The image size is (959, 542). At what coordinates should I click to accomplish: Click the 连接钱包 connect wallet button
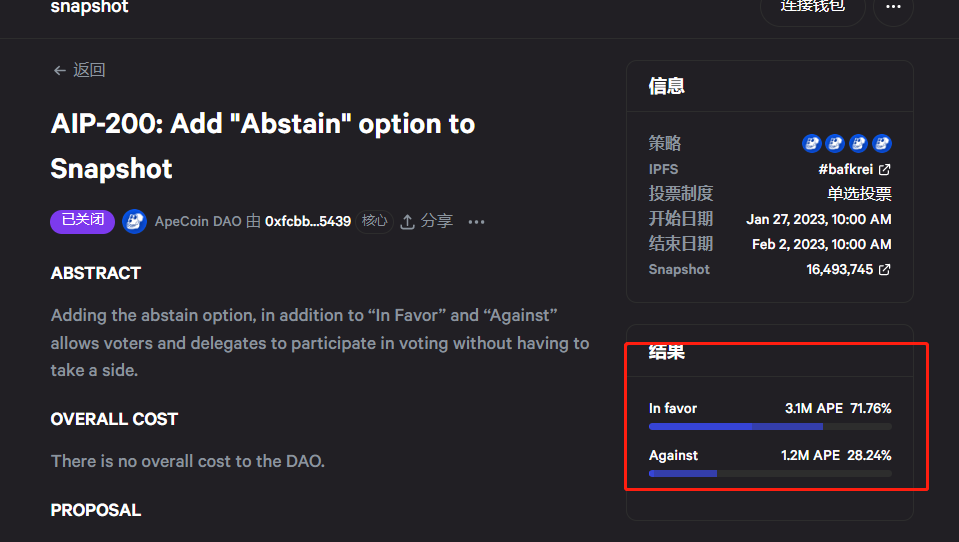tap(812, 8)
